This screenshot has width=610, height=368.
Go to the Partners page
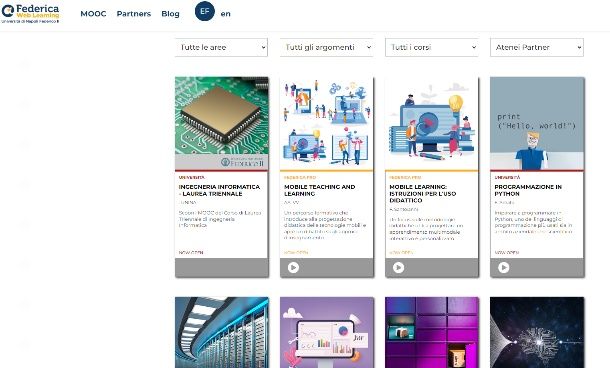tap(134, 14)
